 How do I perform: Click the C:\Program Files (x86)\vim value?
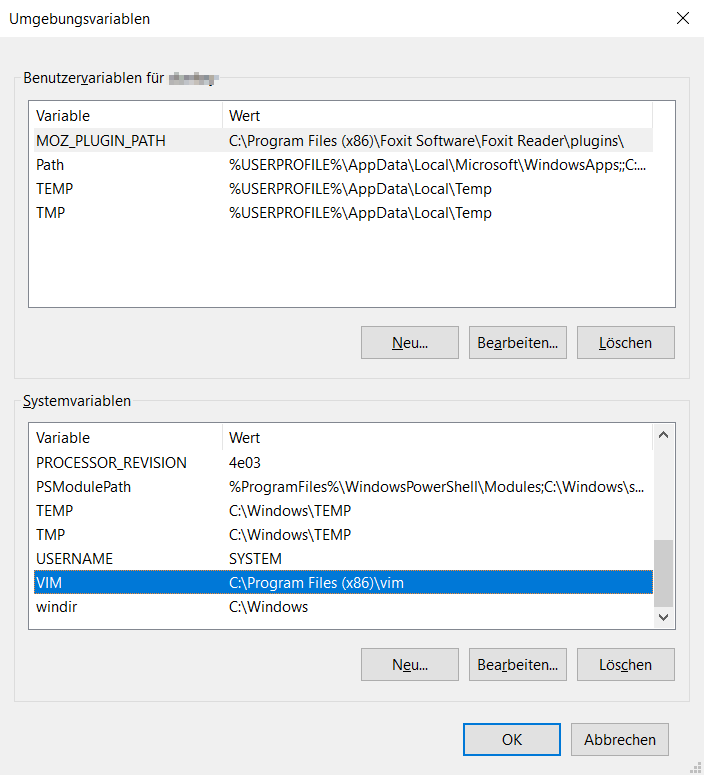(x=316, y=583)
